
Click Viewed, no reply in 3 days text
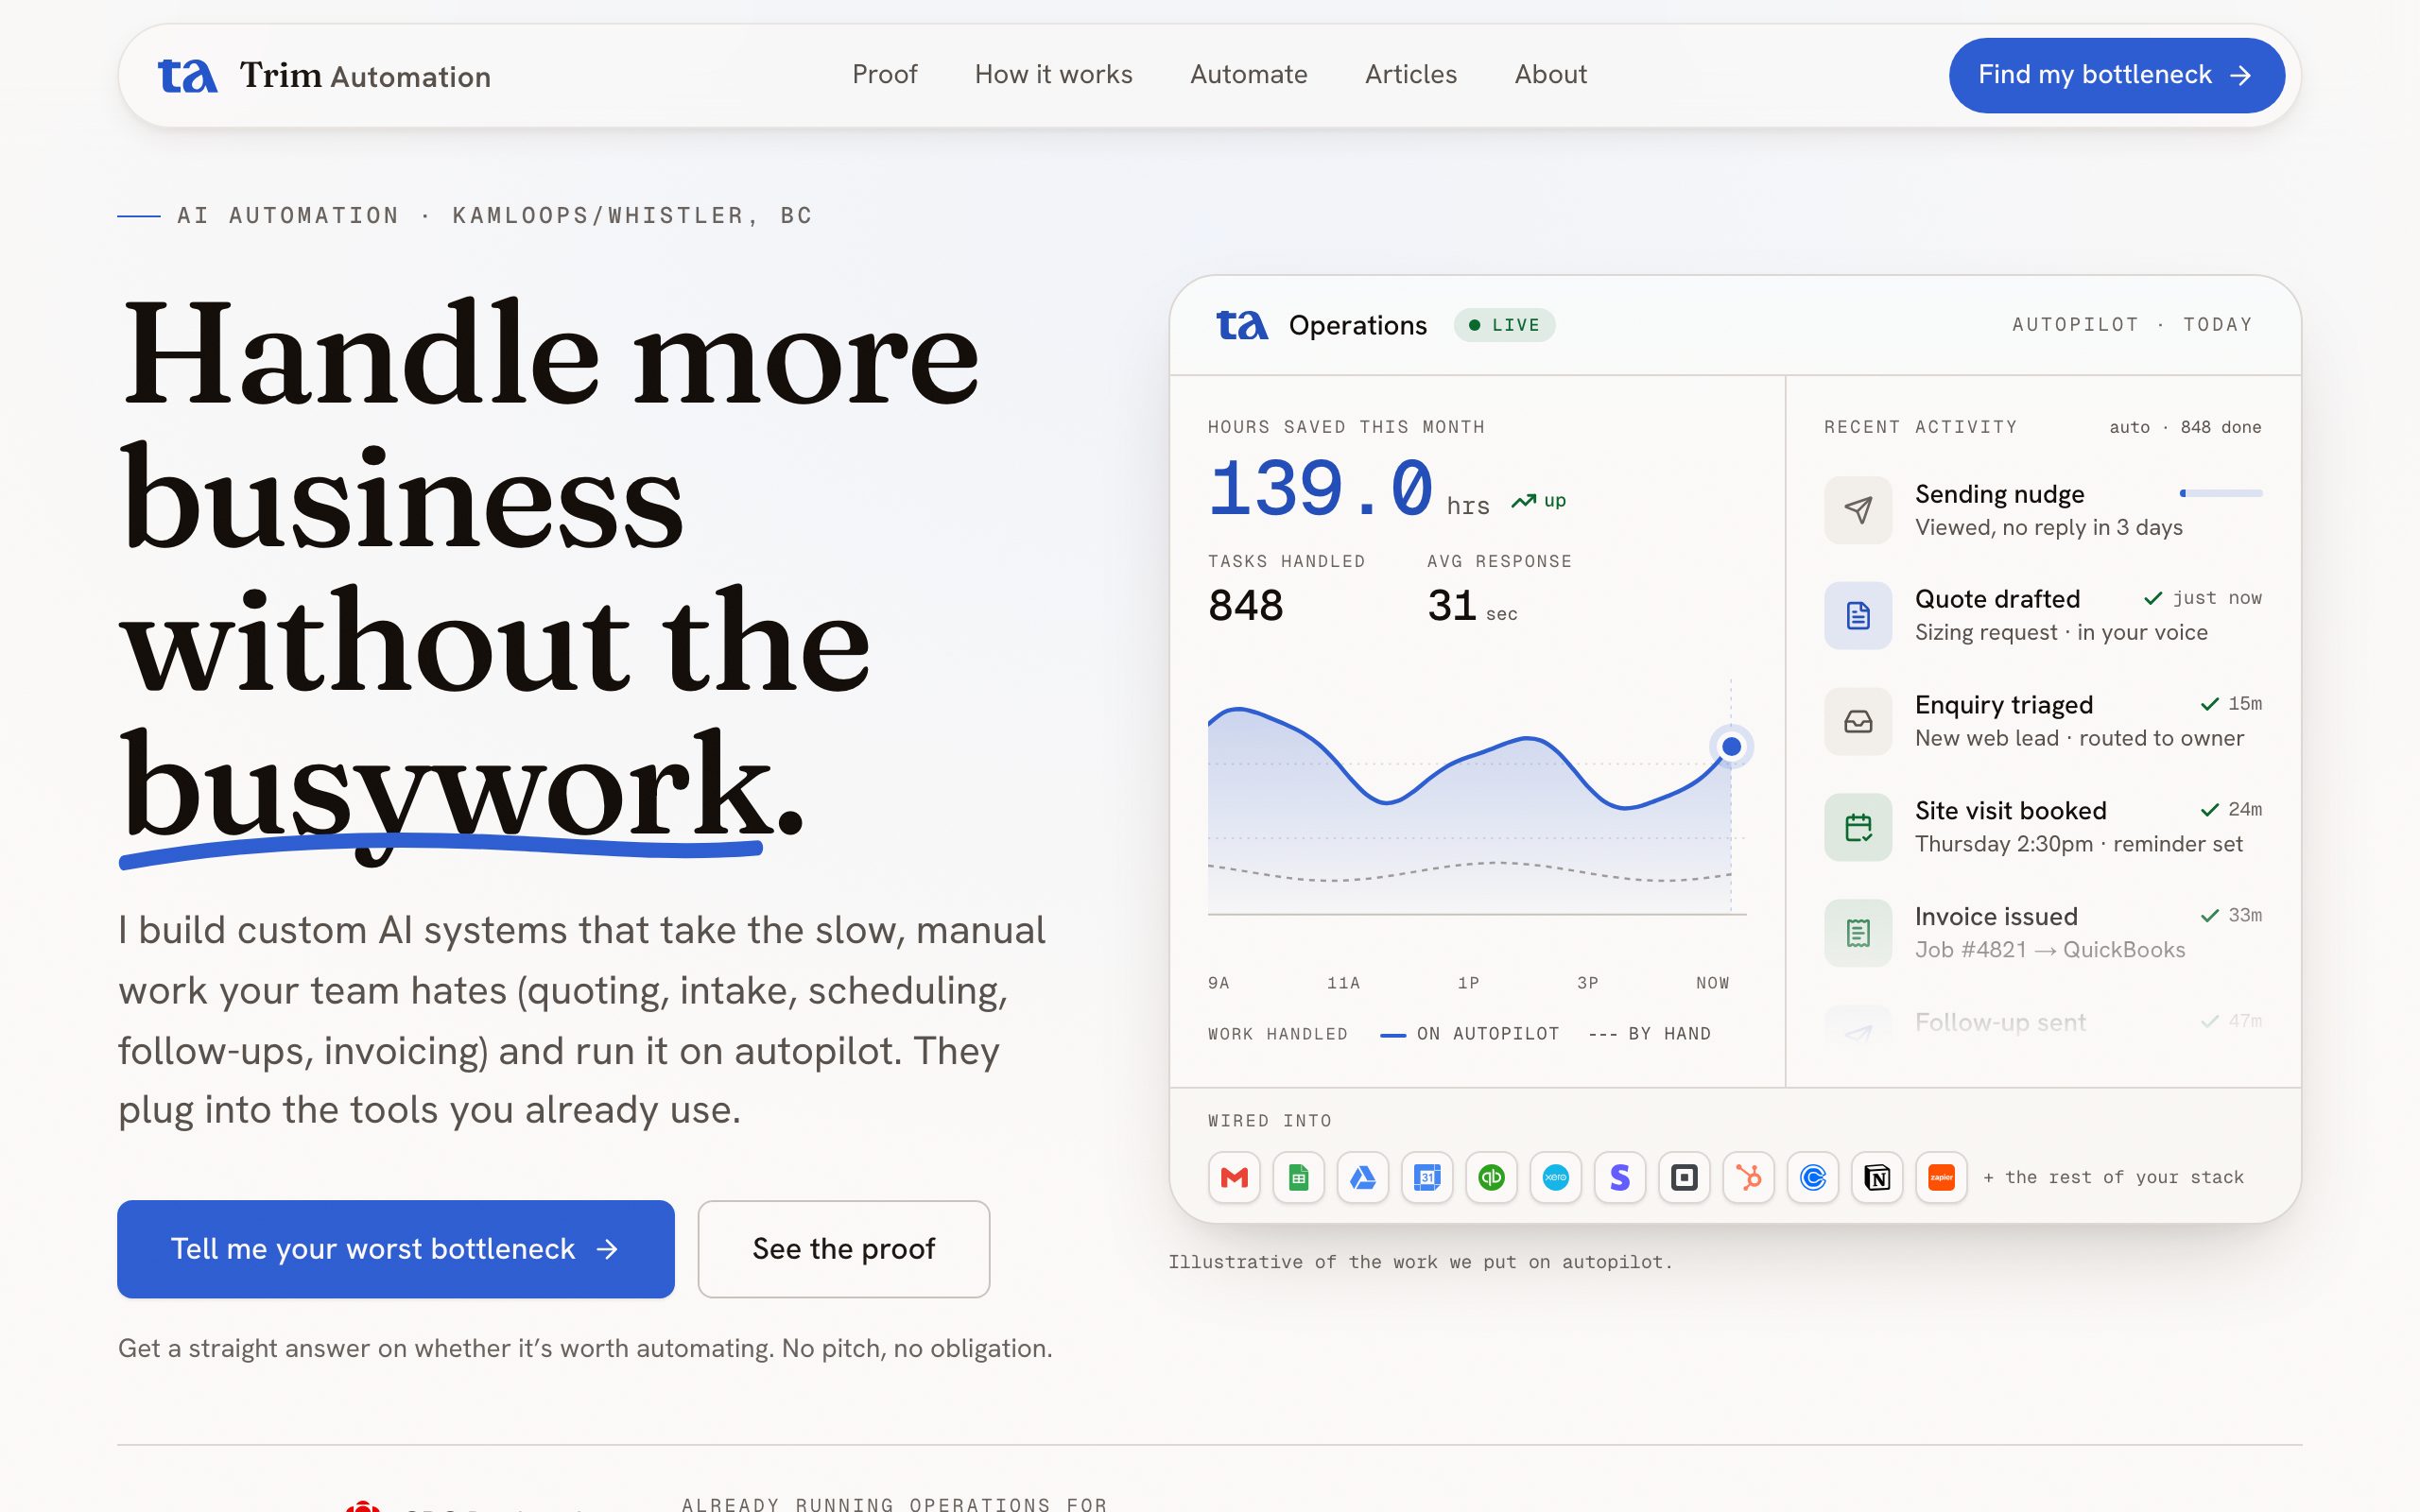tap(2048, 527)
